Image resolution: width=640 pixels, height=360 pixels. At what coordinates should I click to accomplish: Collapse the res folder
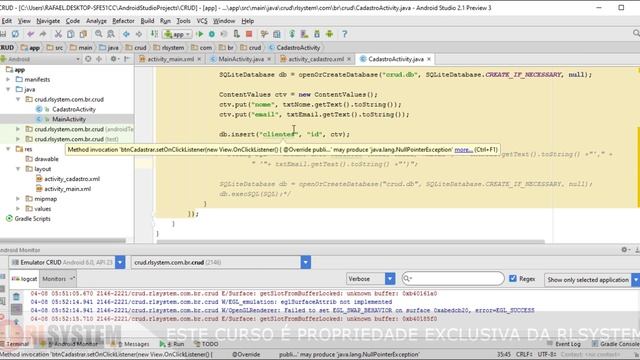click(8, 149)
